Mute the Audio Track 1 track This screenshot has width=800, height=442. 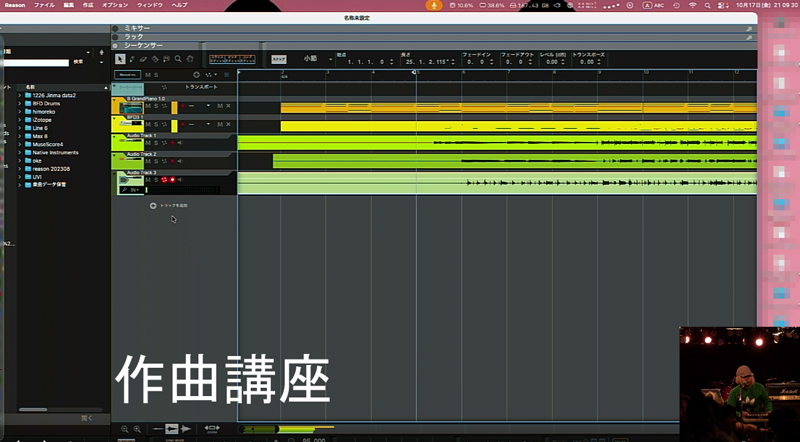(146, 143)
